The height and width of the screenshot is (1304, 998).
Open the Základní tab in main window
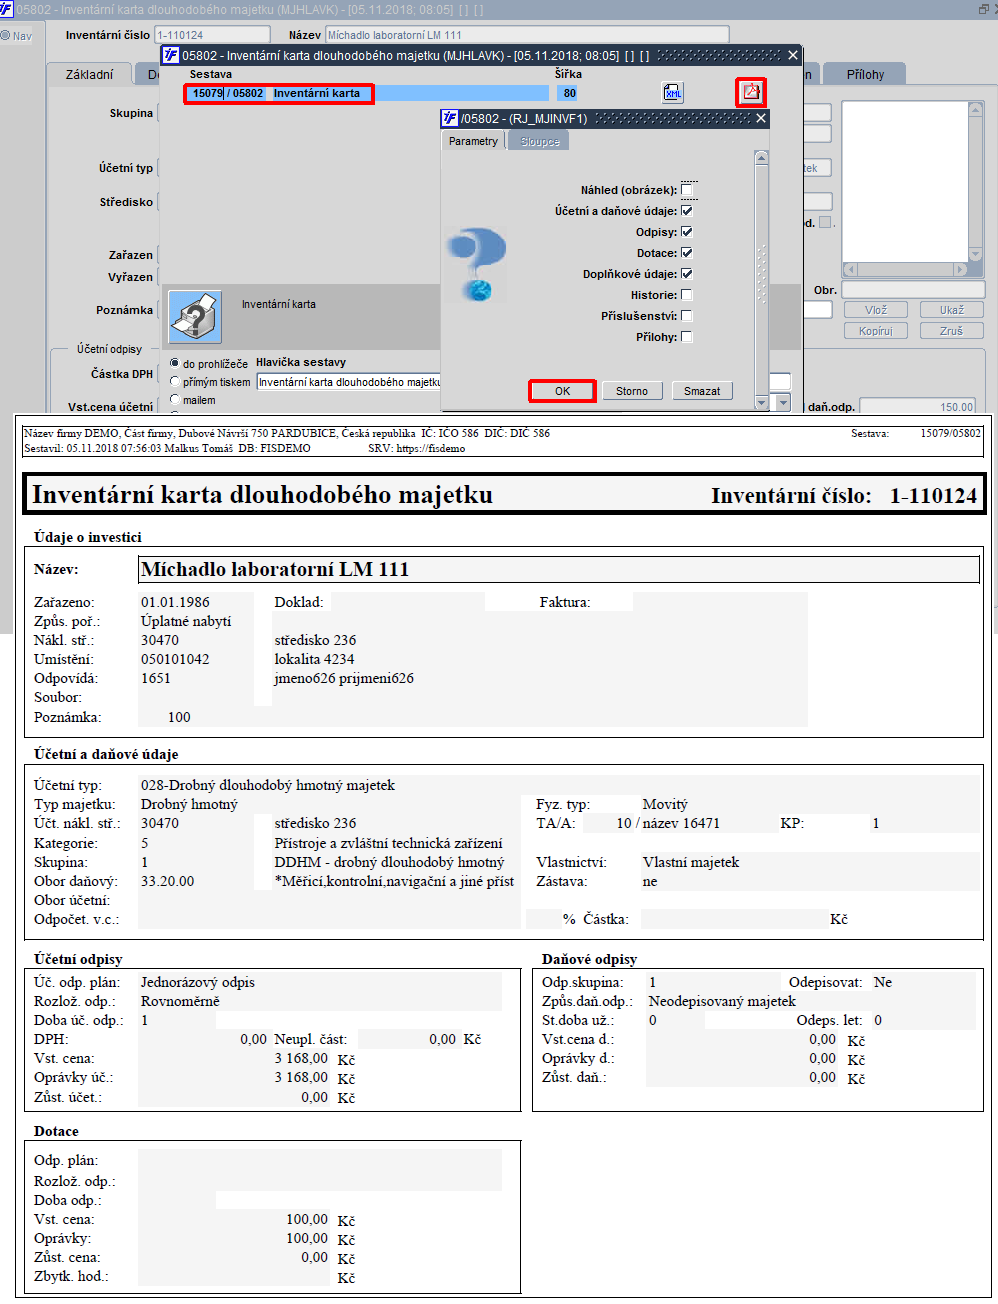click(x=90, y=74)
